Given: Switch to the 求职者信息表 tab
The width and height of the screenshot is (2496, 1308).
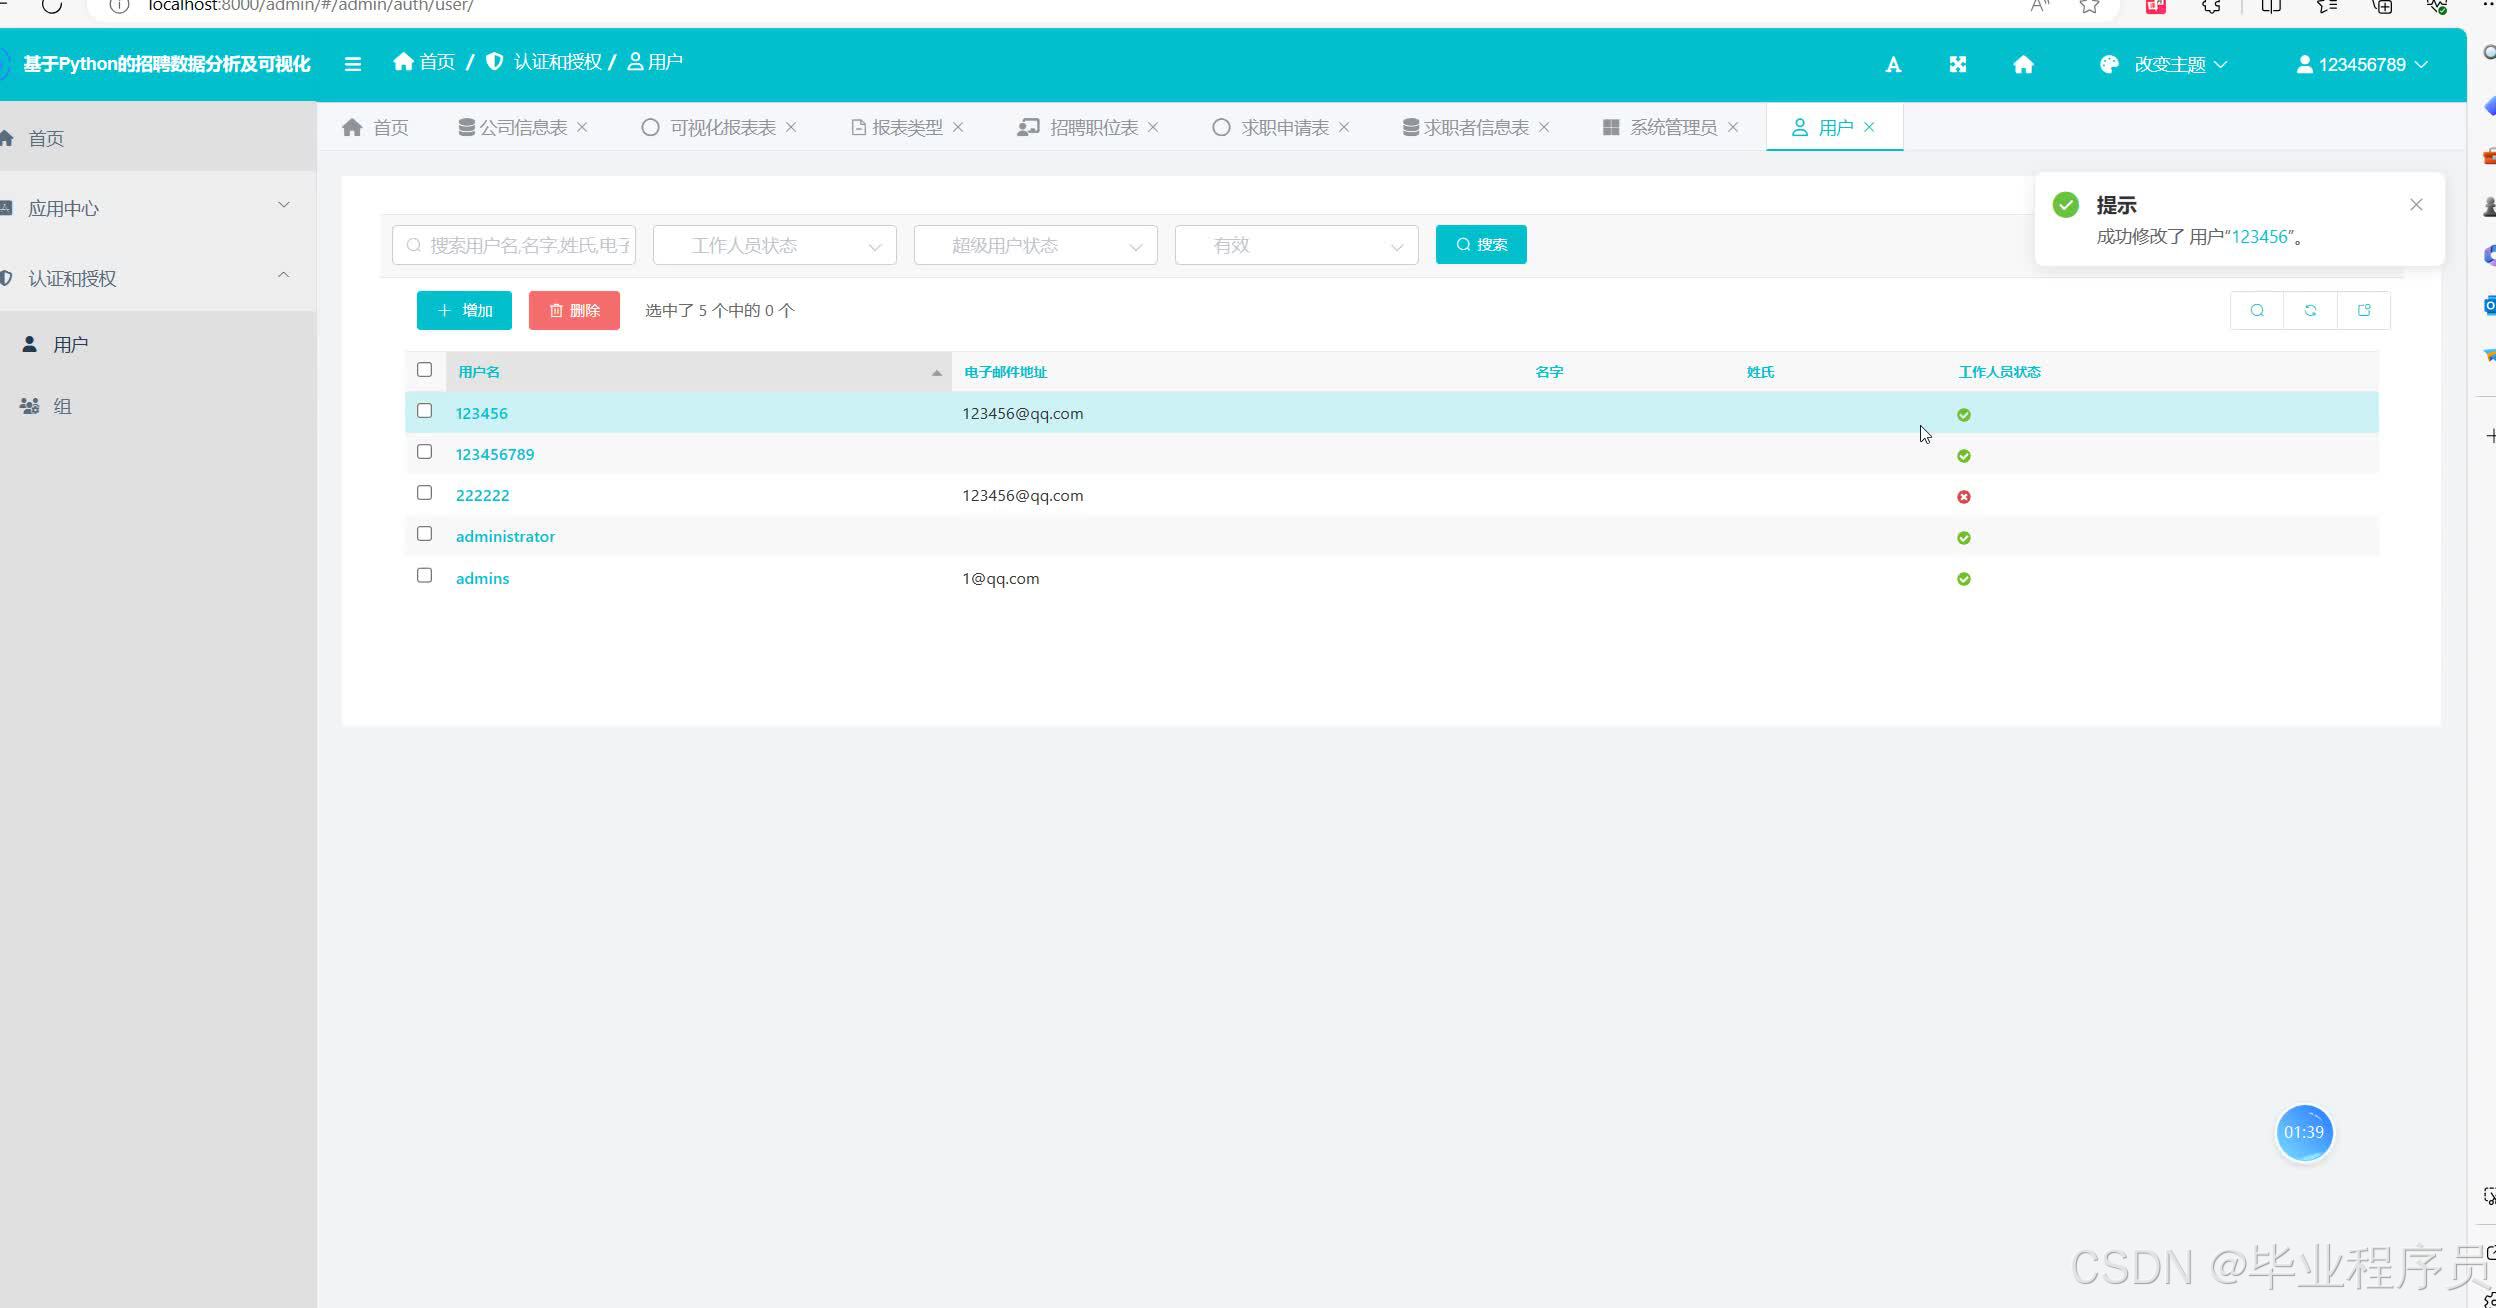Looking at the screenshot, I should click(x=1466, y=127).
